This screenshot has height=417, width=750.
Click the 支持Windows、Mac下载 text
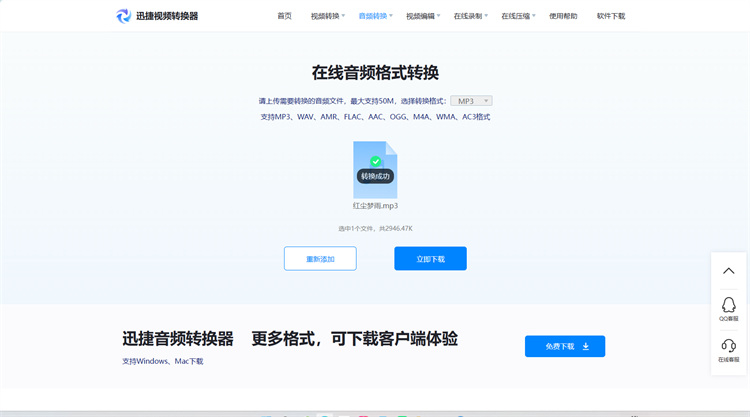point(163,361)
